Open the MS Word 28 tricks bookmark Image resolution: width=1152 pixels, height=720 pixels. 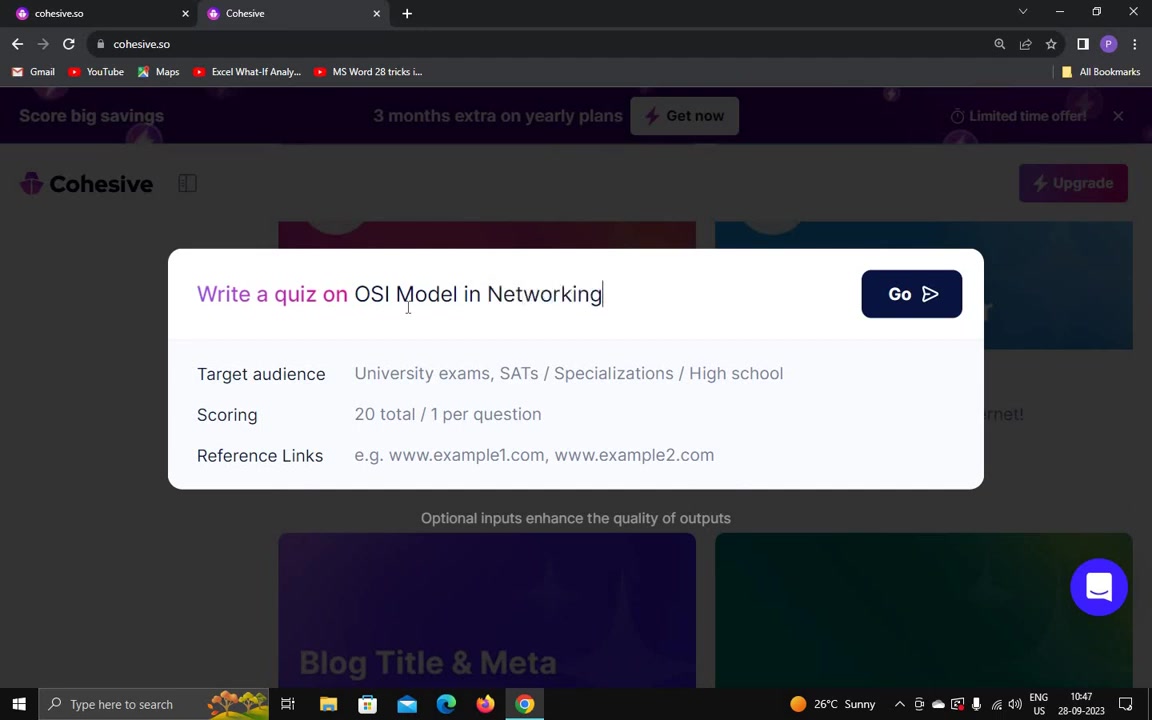click(368, 72)
